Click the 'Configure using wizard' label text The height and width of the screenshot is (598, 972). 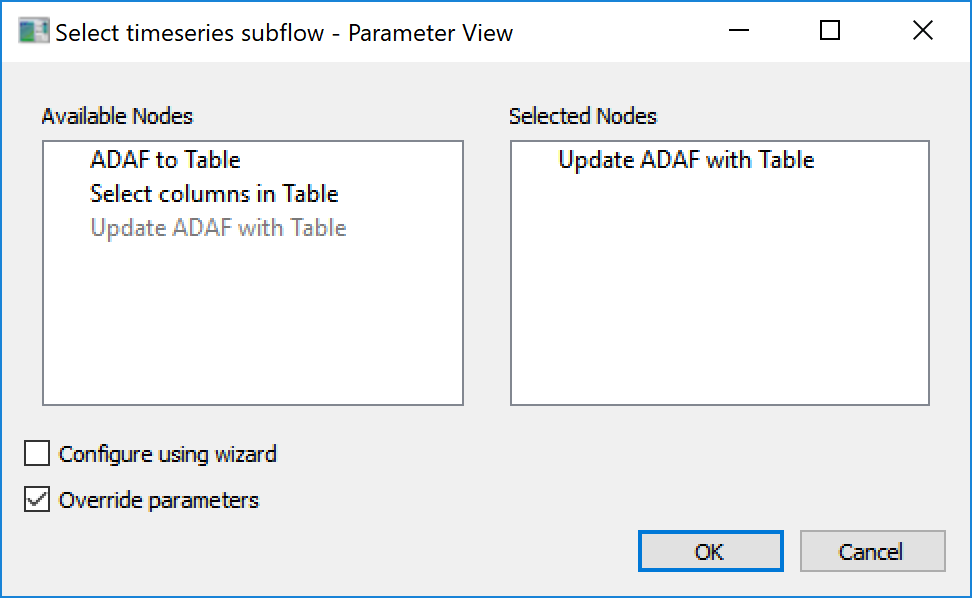[x=167, y=454]
